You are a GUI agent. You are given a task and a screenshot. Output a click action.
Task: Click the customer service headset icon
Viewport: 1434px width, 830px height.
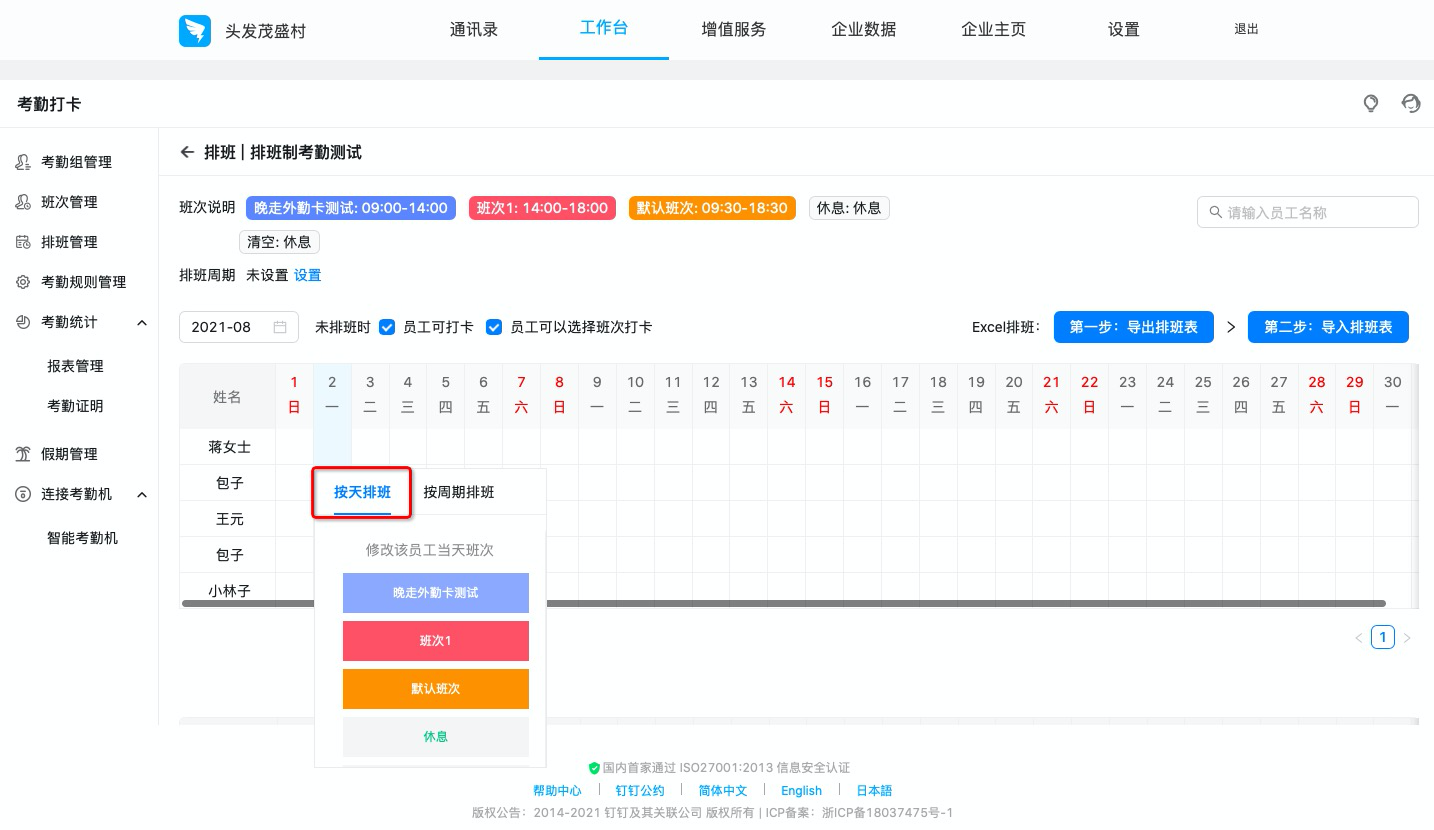pos(1411,103)
